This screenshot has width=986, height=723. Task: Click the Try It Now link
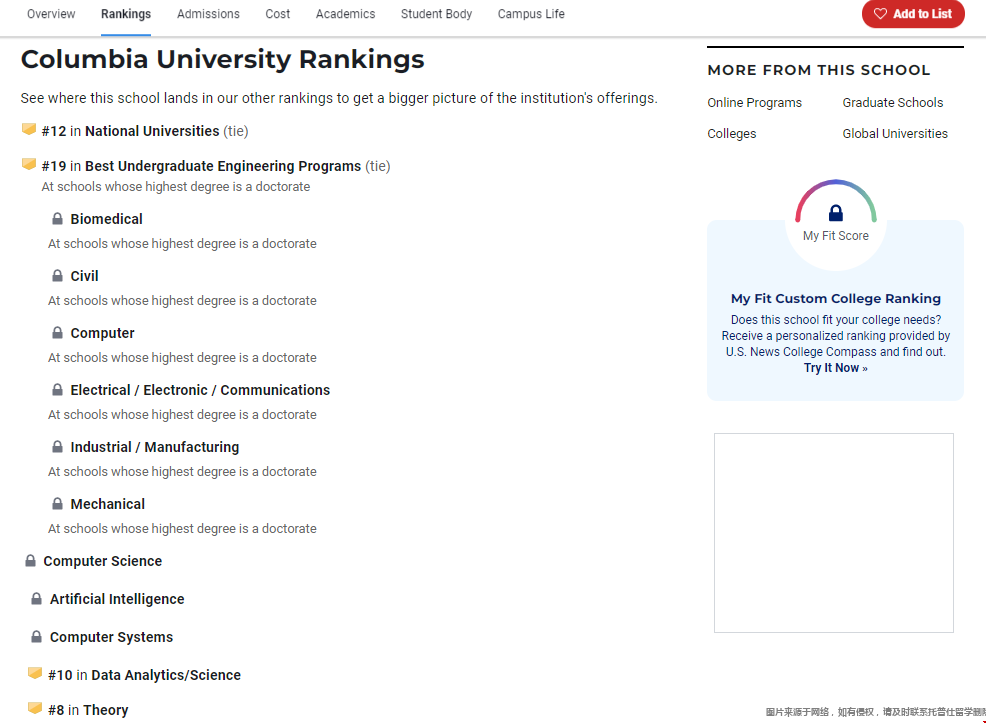pos(836,368)
